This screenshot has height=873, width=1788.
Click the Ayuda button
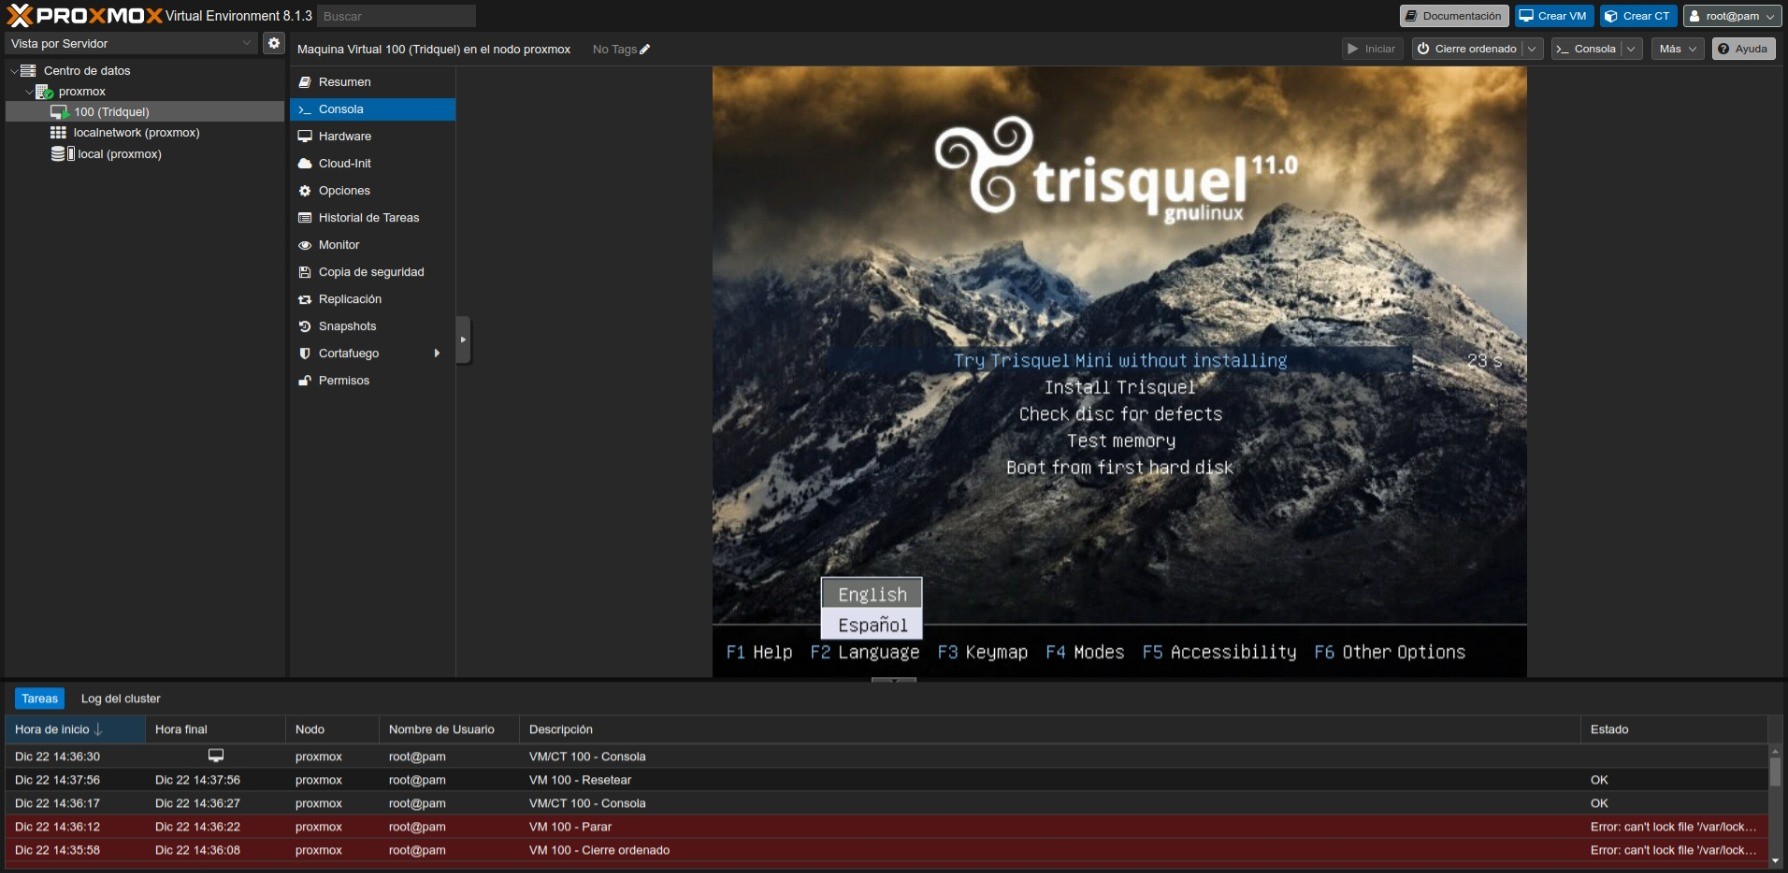pos(1743,49)
